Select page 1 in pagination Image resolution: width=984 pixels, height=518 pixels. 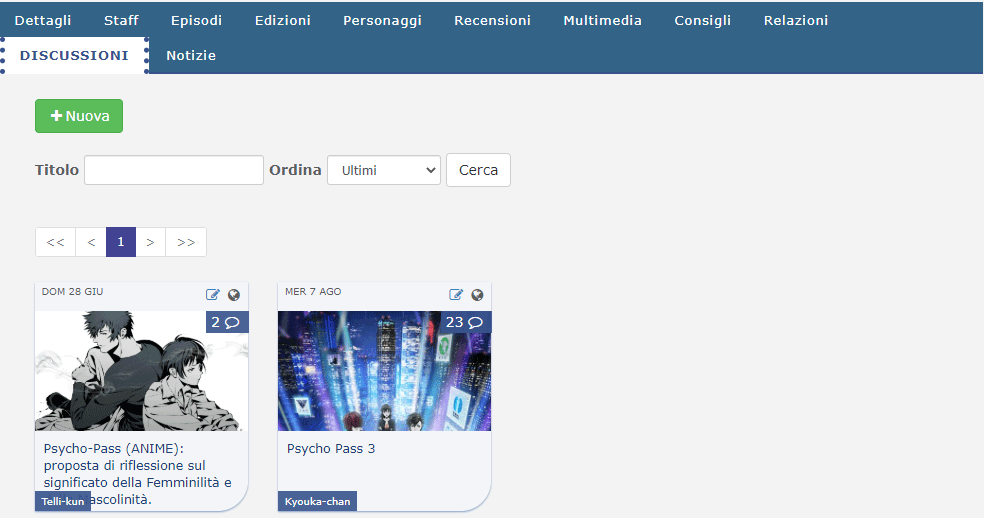tap(121, 242)
